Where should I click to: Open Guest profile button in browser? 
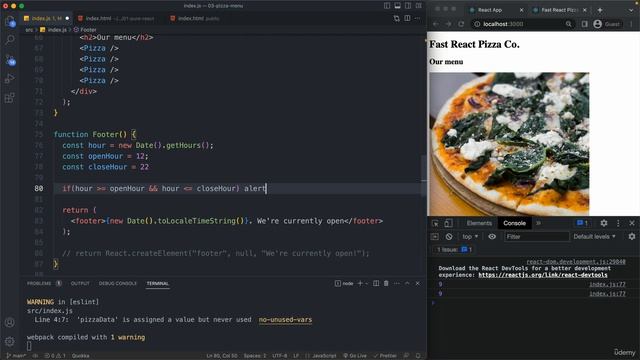tap(607, 24)
